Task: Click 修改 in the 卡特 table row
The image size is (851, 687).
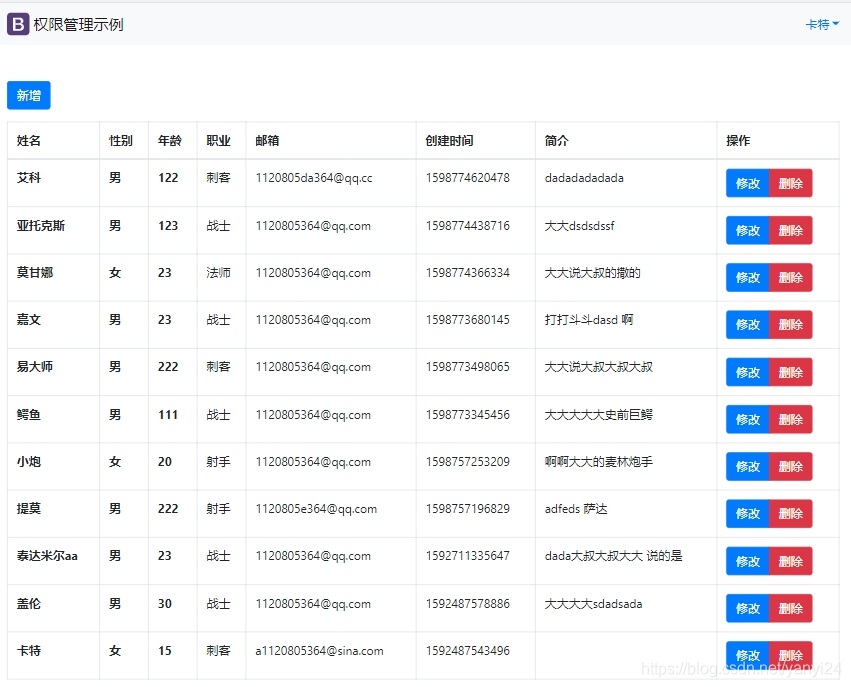Action: pyautogui.click(x=747, y=656)
